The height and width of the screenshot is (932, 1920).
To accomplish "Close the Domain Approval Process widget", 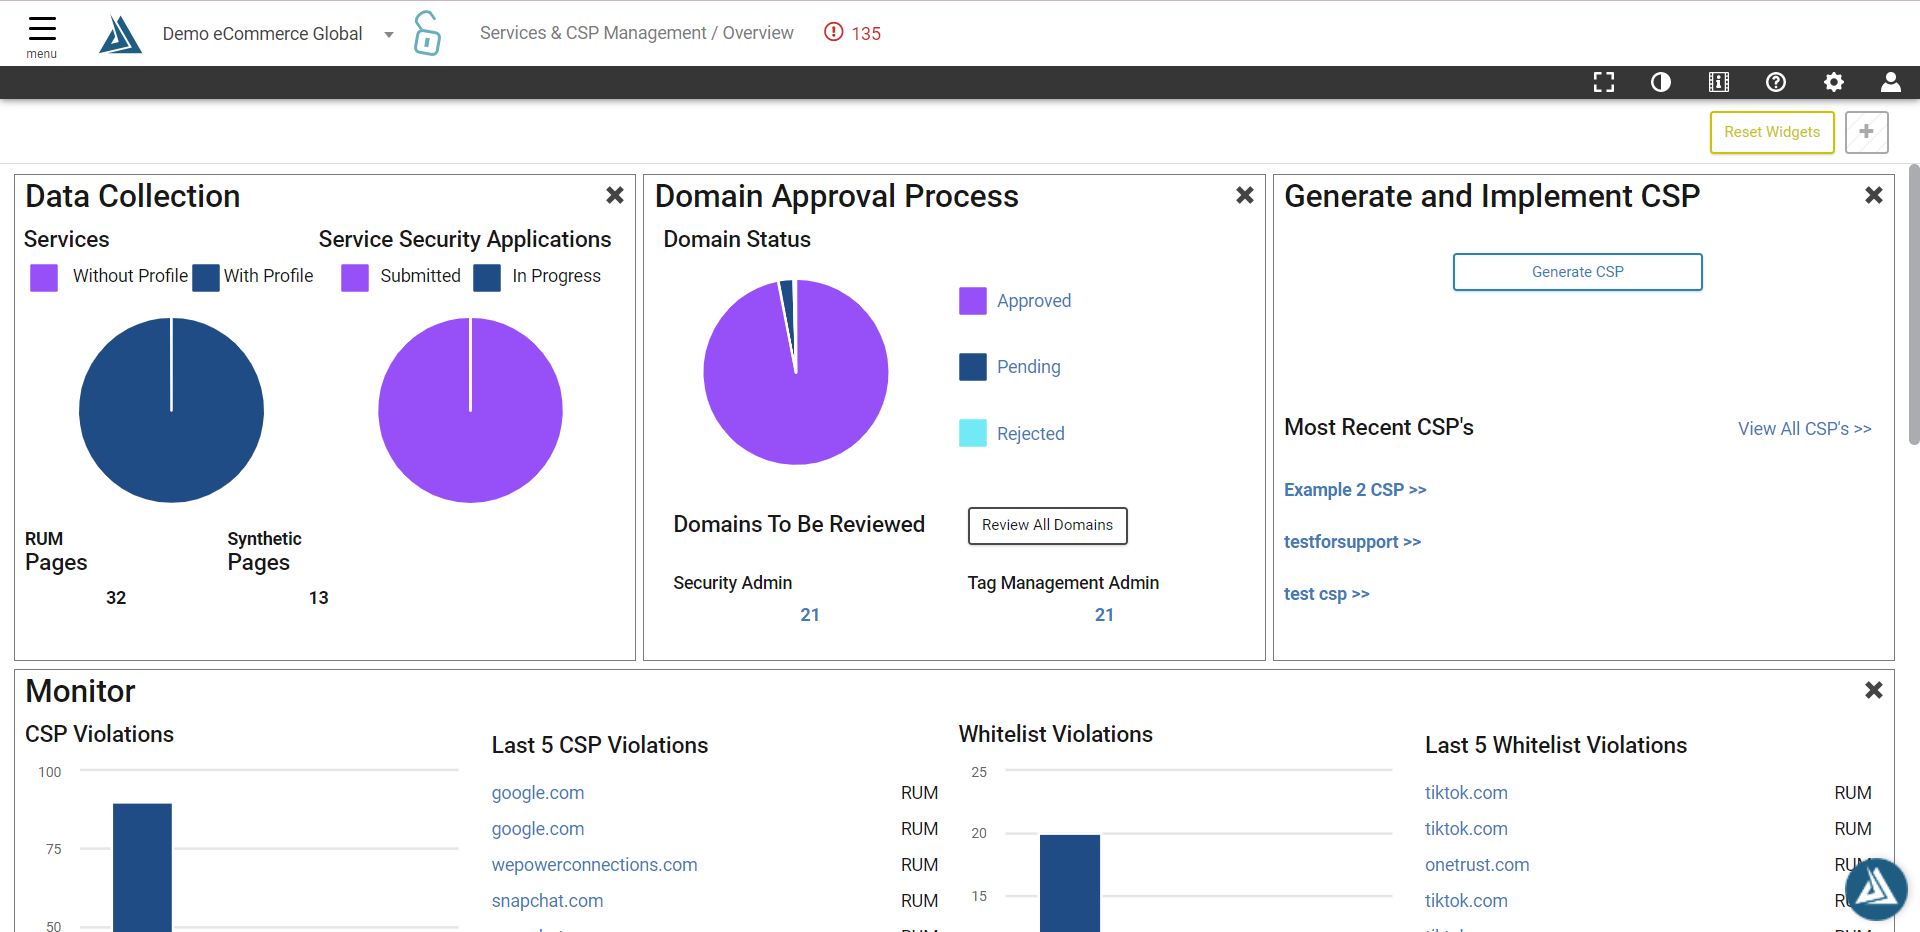I will pyautogui.click(x=1245, y=195).
